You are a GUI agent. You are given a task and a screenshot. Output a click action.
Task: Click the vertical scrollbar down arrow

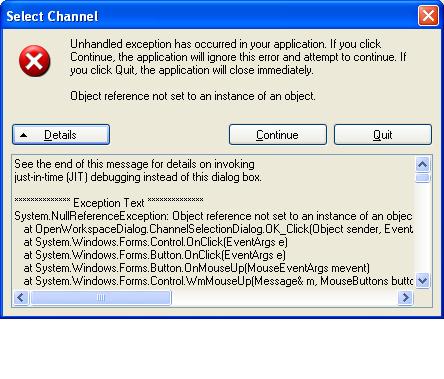tap(422, 280)
